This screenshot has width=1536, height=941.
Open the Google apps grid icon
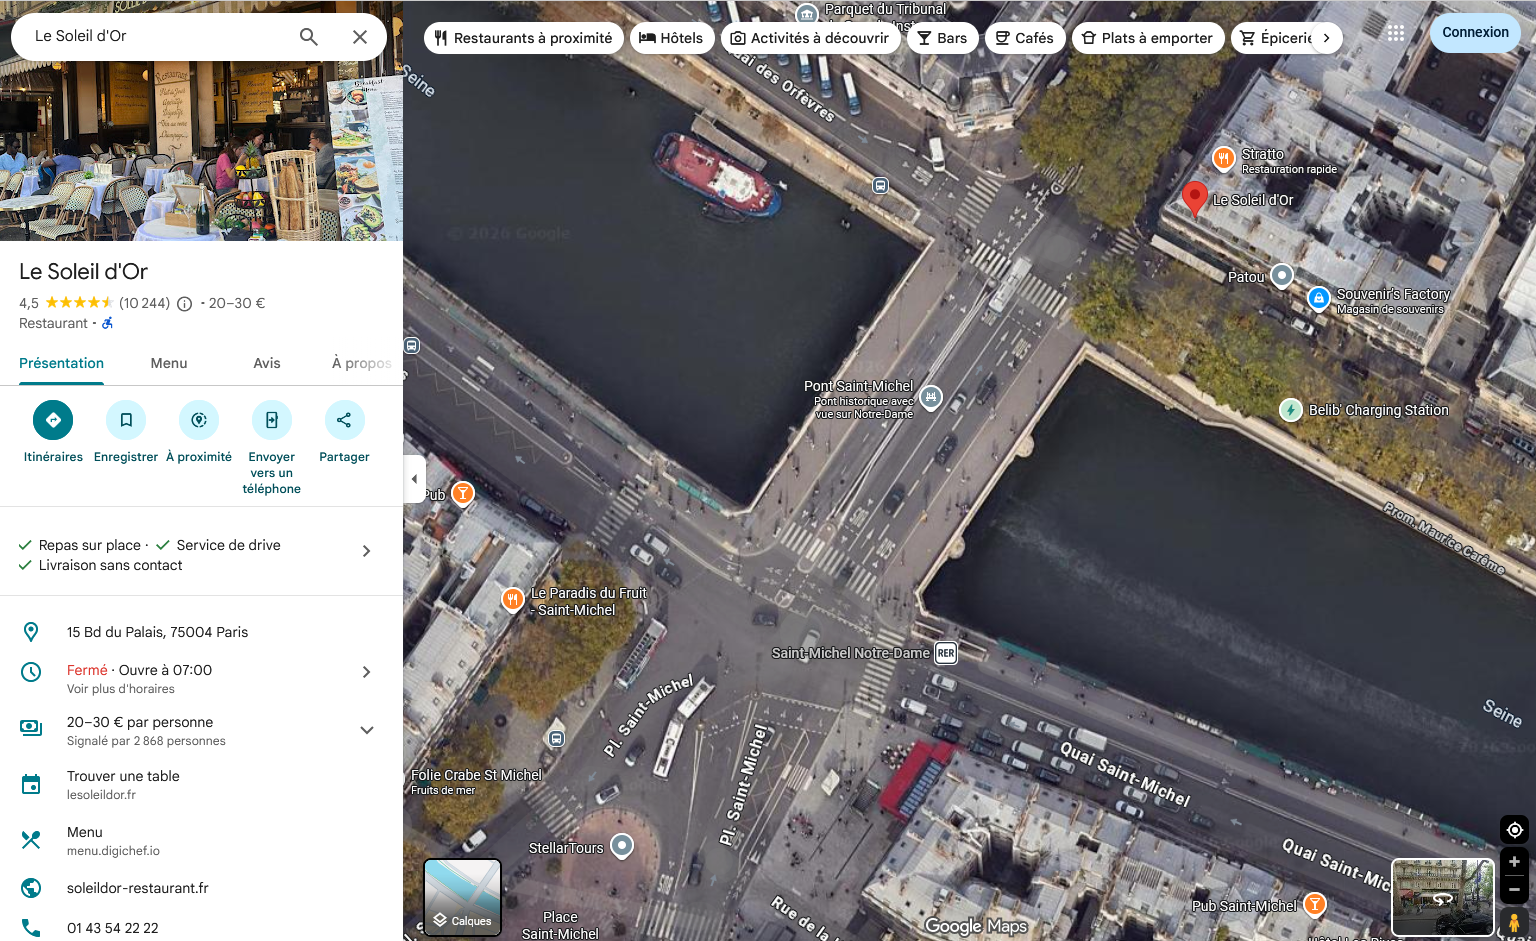point(1396,33)
